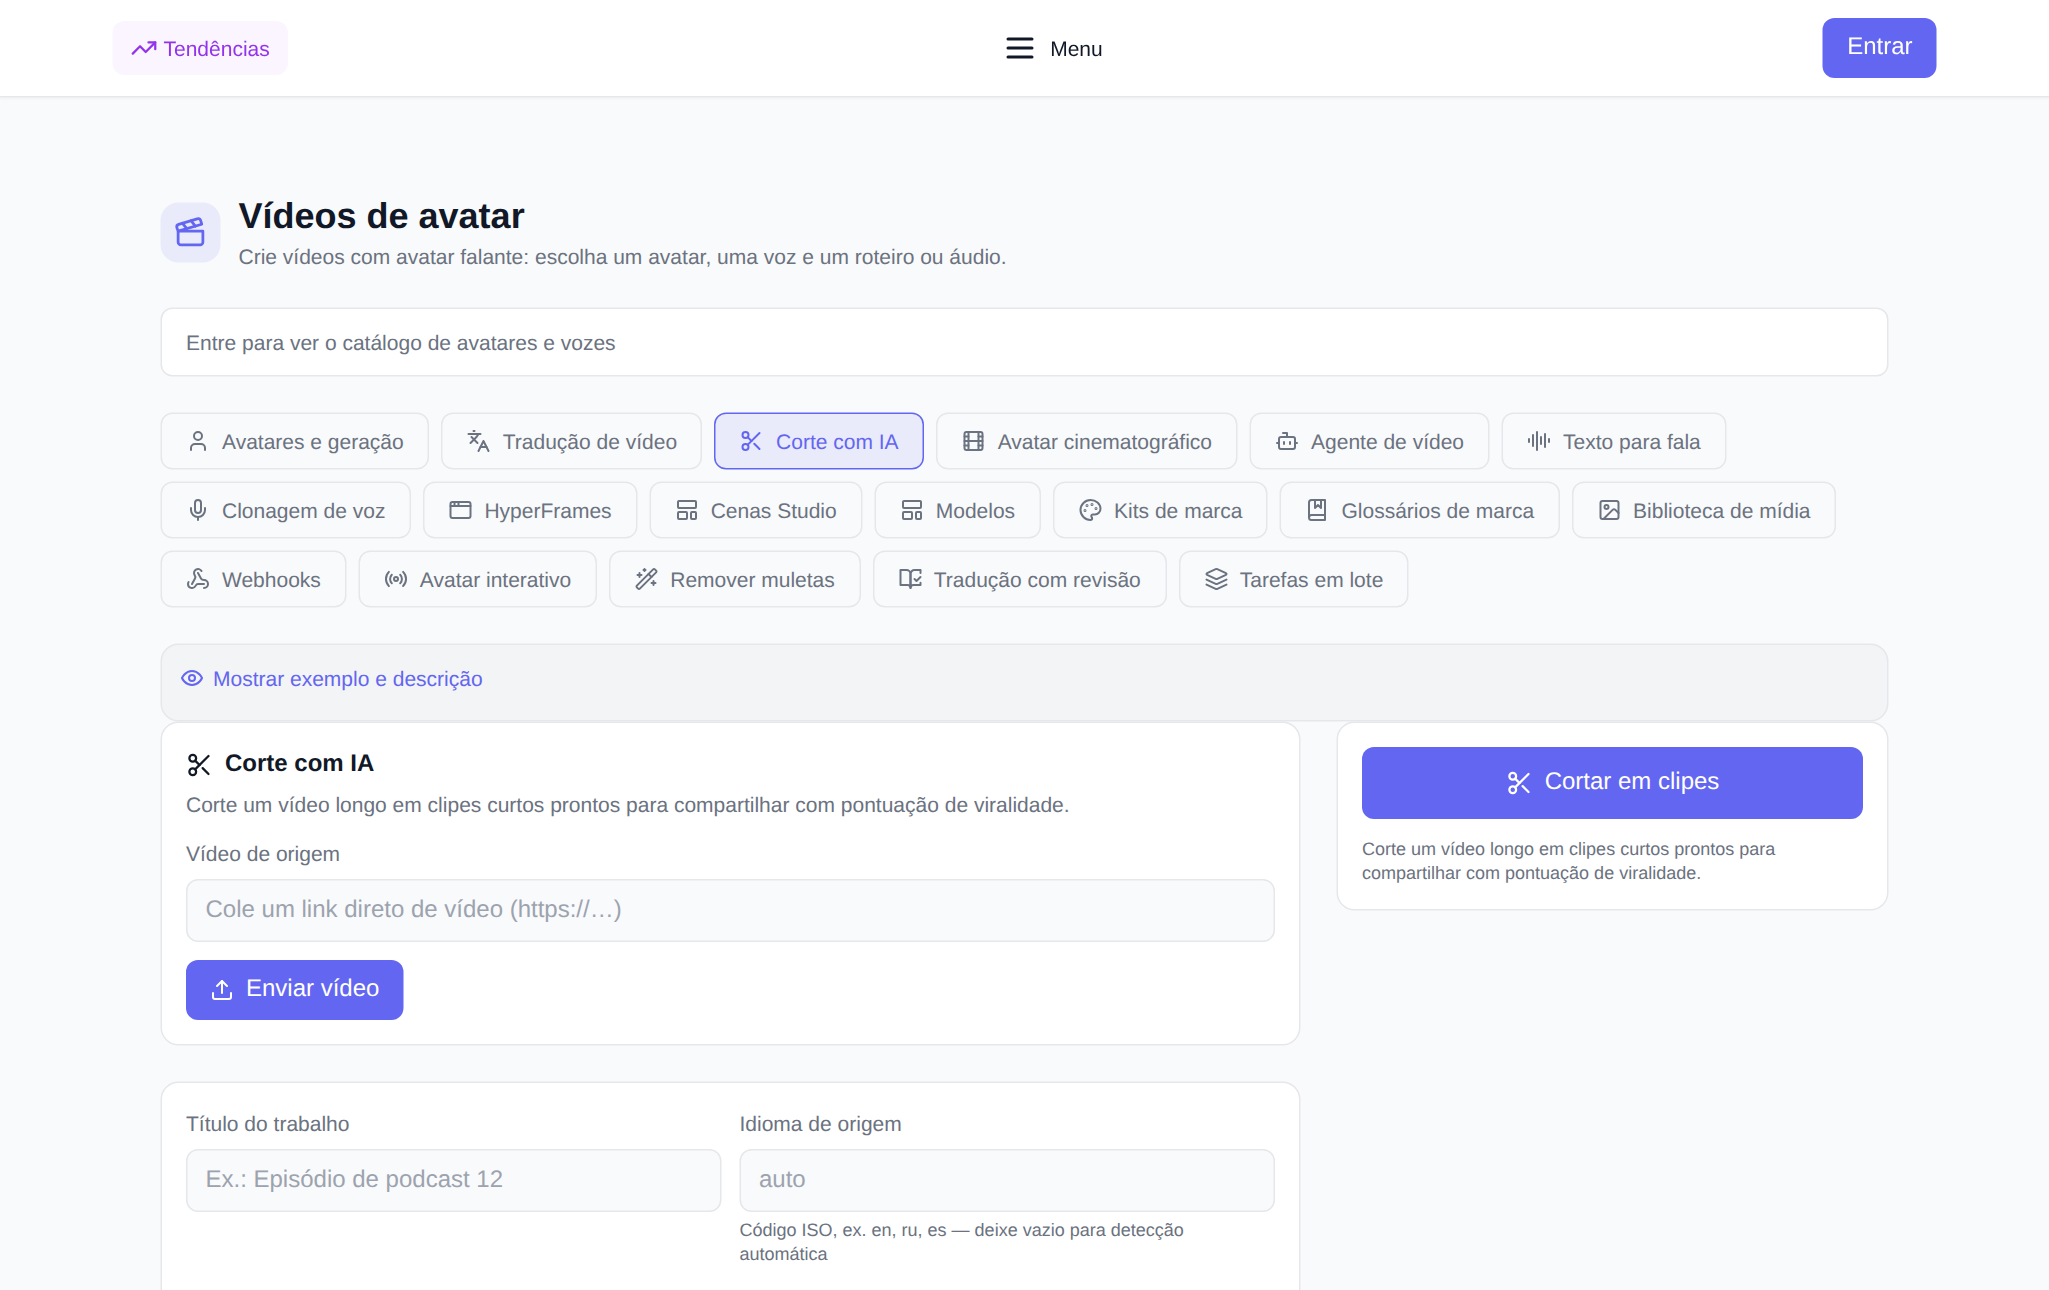2049x1290 pixels.
Task: Click the broadcast icon in Avatar interativo
Action: pyautogui.click(x=396, y=579)
